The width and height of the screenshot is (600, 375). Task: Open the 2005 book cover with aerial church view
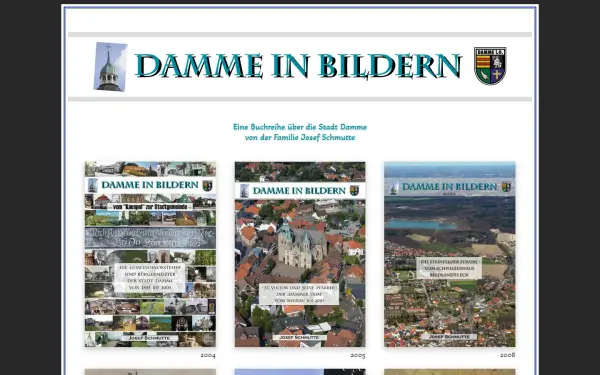(300, 254)
